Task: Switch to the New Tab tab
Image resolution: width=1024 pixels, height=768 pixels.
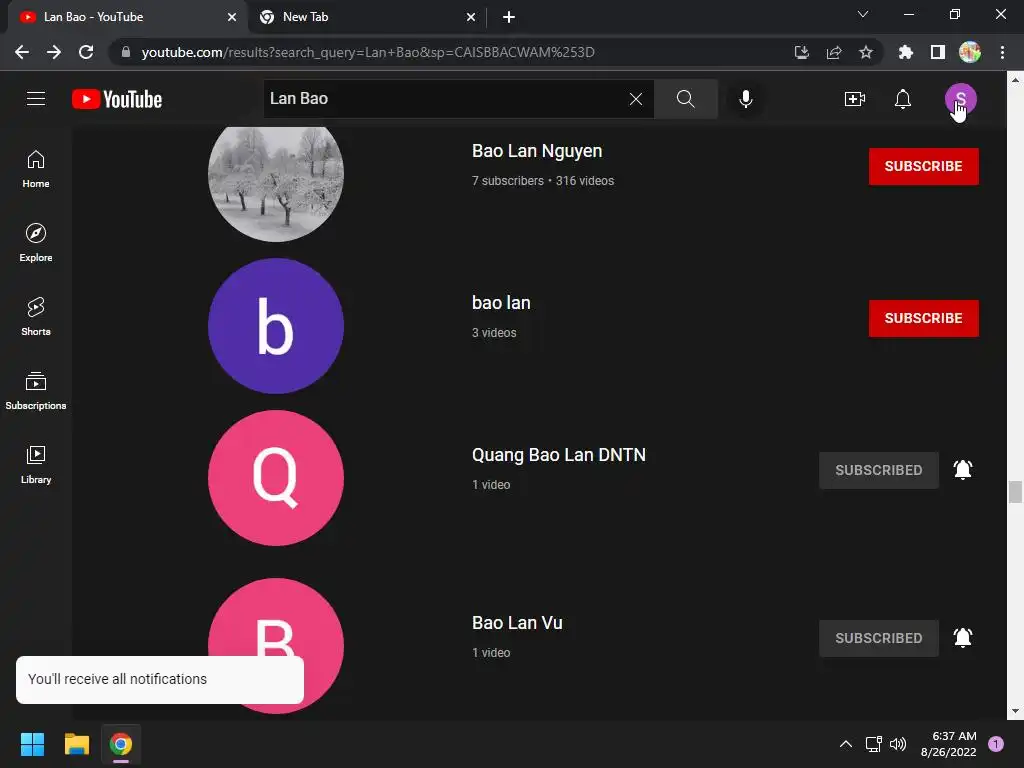Action: pyautogui.click(x=366, y=17)
